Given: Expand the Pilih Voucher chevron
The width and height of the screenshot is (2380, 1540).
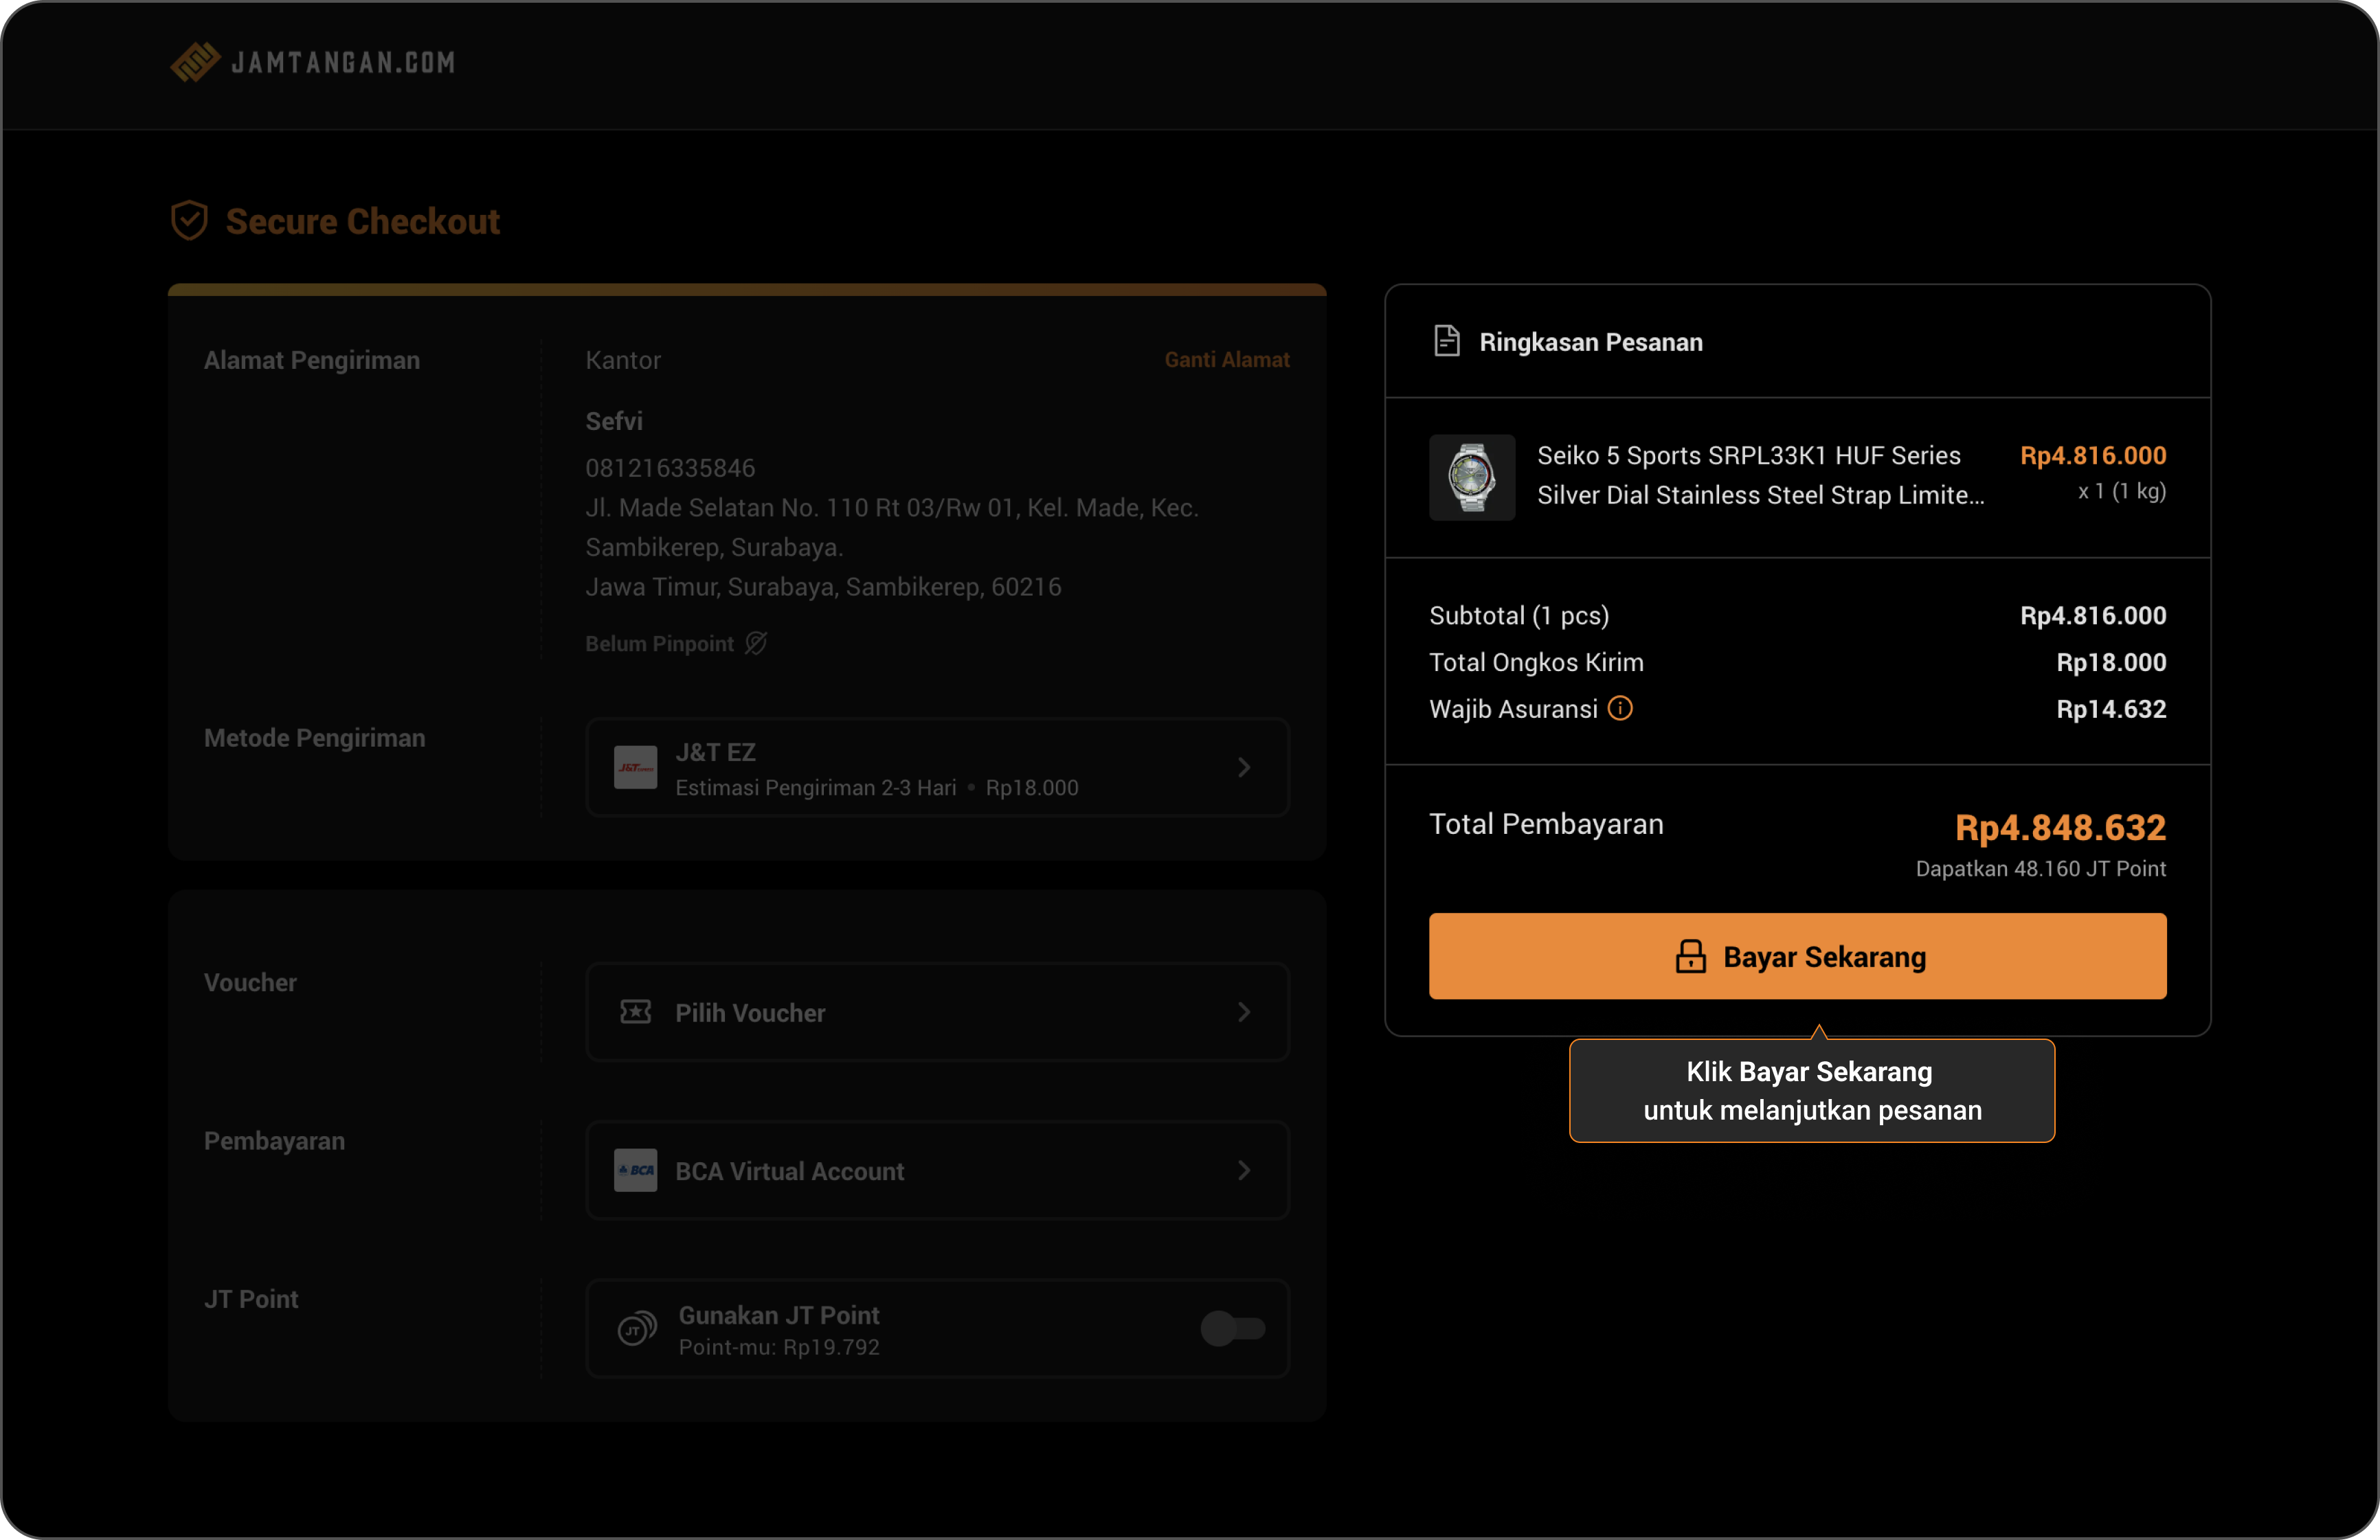Looking at the screenshot, I should pos(1244,1012).
